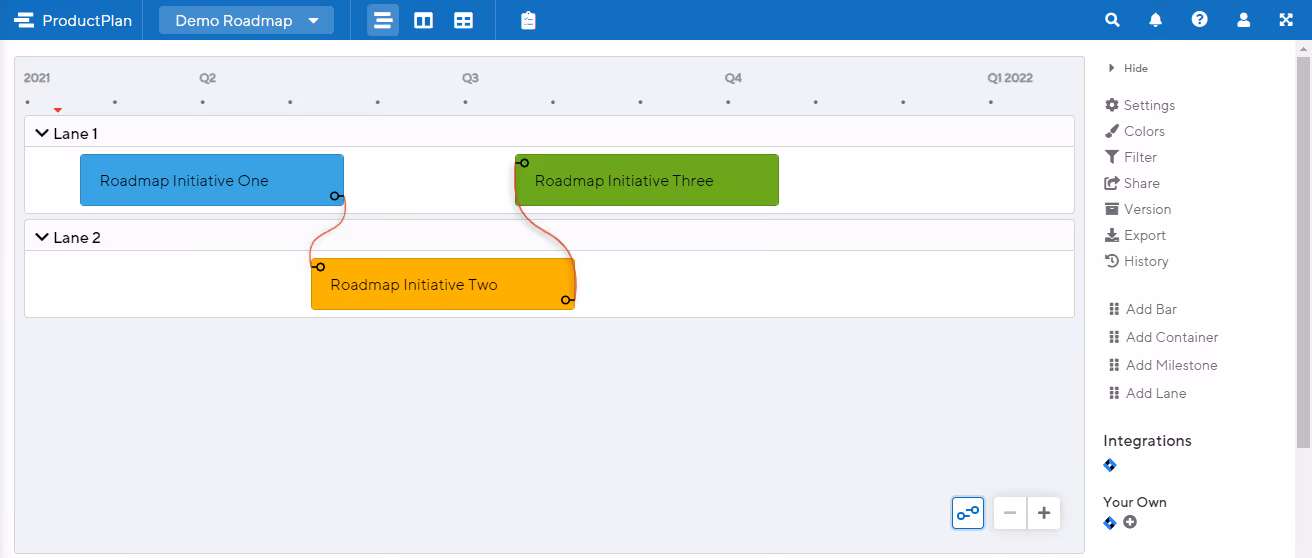Click the 2021 timeline label
This screenshot has height=558, width=1312.
coord(37,78)
